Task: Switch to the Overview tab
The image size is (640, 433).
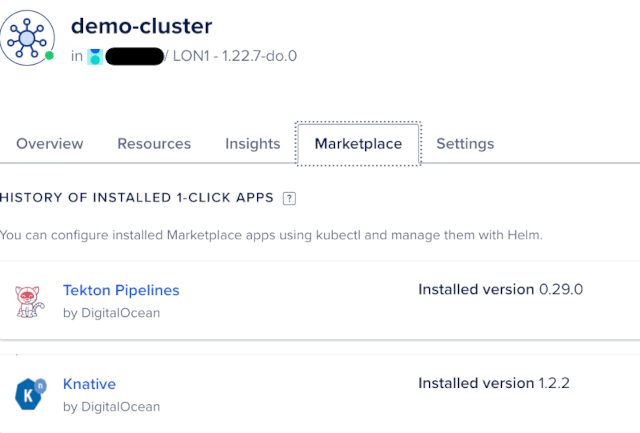Action: pos(50,144)
